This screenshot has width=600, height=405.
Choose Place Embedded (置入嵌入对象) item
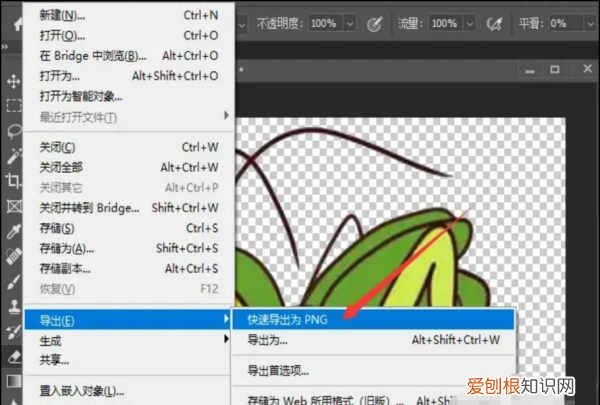coord(129,391)
